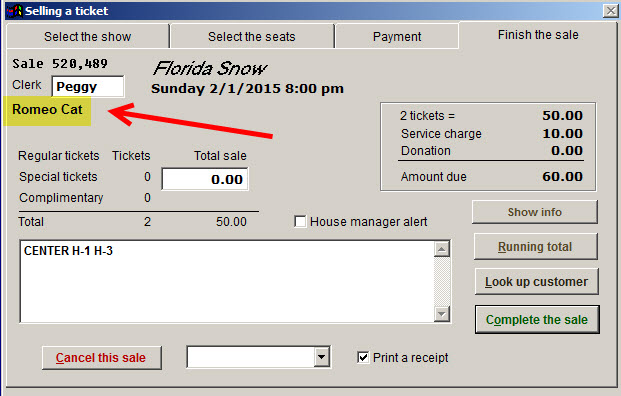Click the Total sale amount field

[205, 179]
